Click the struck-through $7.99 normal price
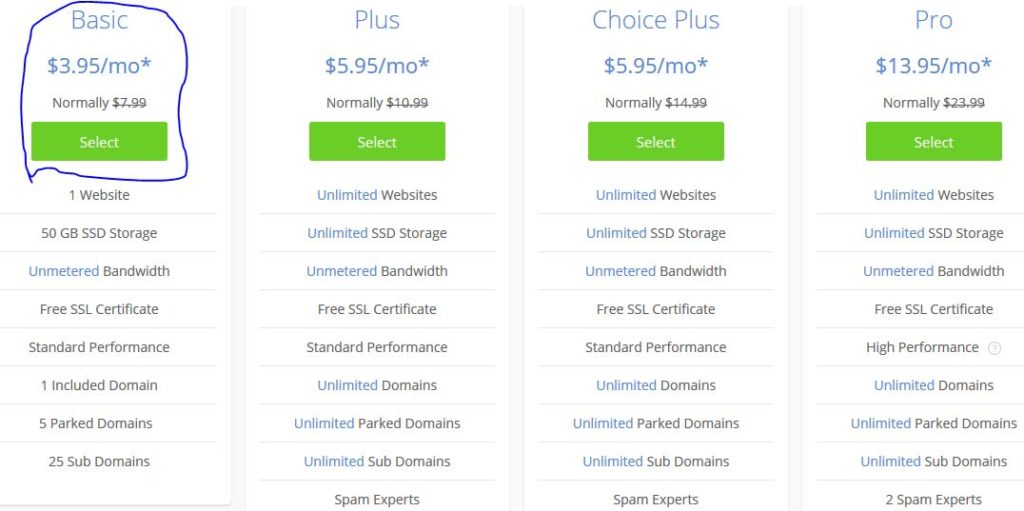 pos(129,103)
